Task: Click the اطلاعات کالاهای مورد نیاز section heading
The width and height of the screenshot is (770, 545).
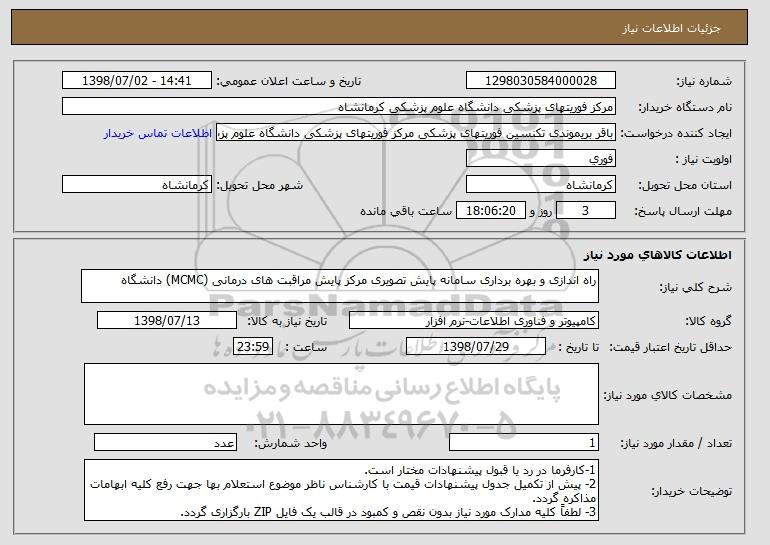Action: tap(658, 255)
